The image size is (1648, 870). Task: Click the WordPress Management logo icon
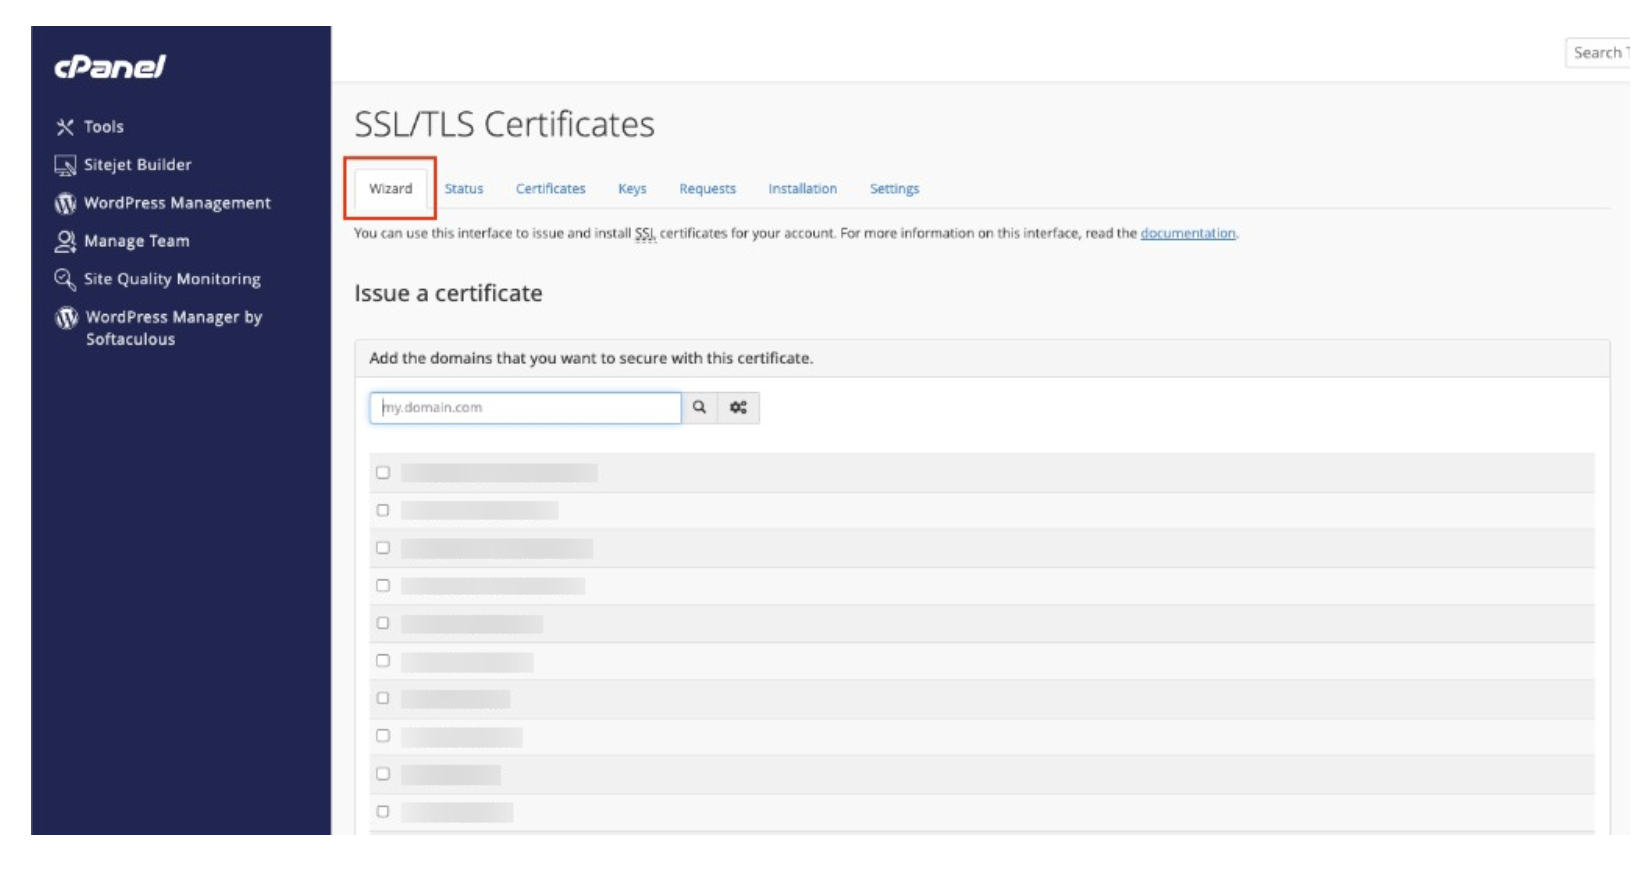(x=65, y=203)
